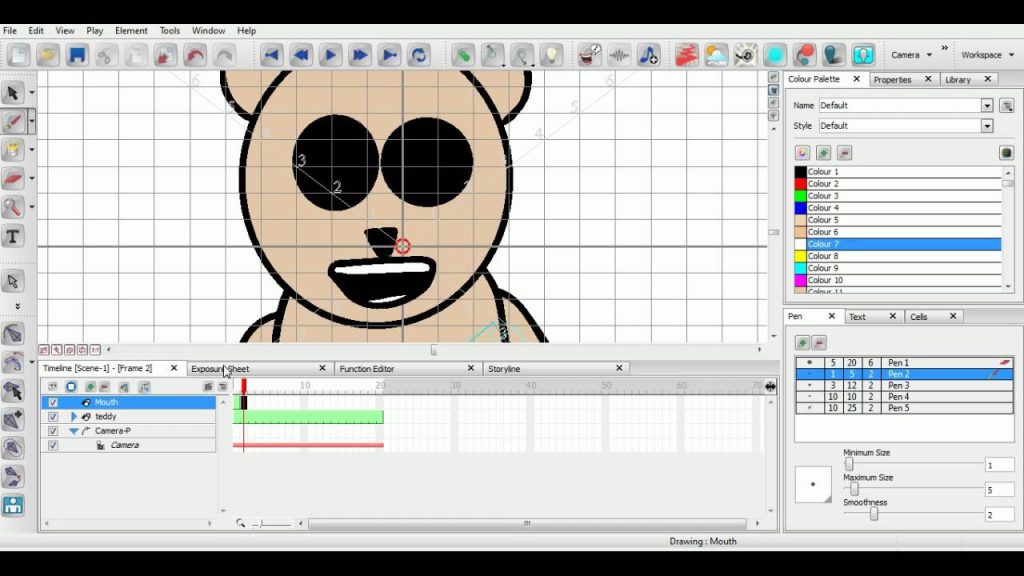
Task: Open the palette Name dropdown
Action: click(986, 105)
